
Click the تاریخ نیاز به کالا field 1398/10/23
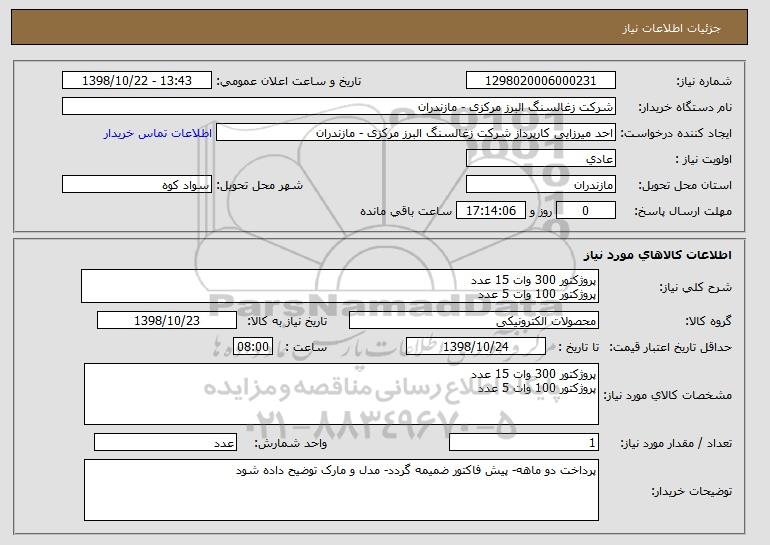(x=167, y=321)
